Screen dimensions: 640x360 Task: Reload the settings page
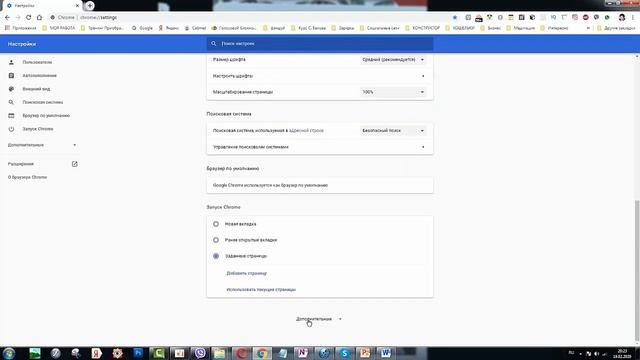pyautogui.click(x=29, y=18)
